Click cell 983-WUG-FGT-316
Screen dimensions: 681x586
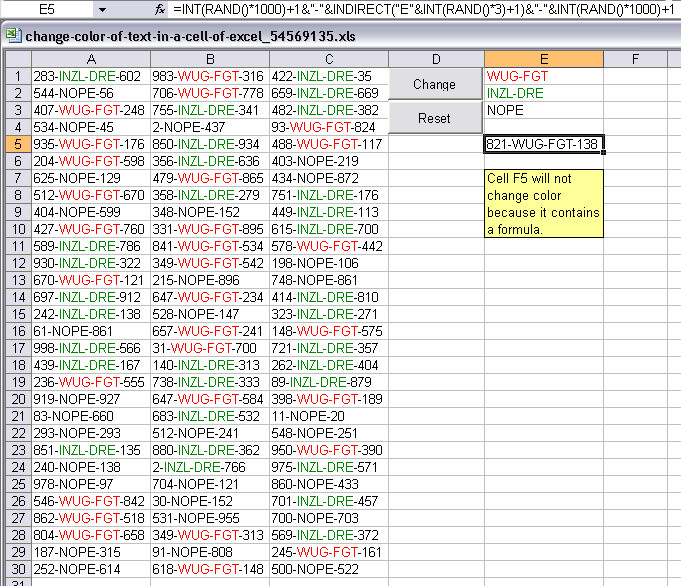(210, 76)
